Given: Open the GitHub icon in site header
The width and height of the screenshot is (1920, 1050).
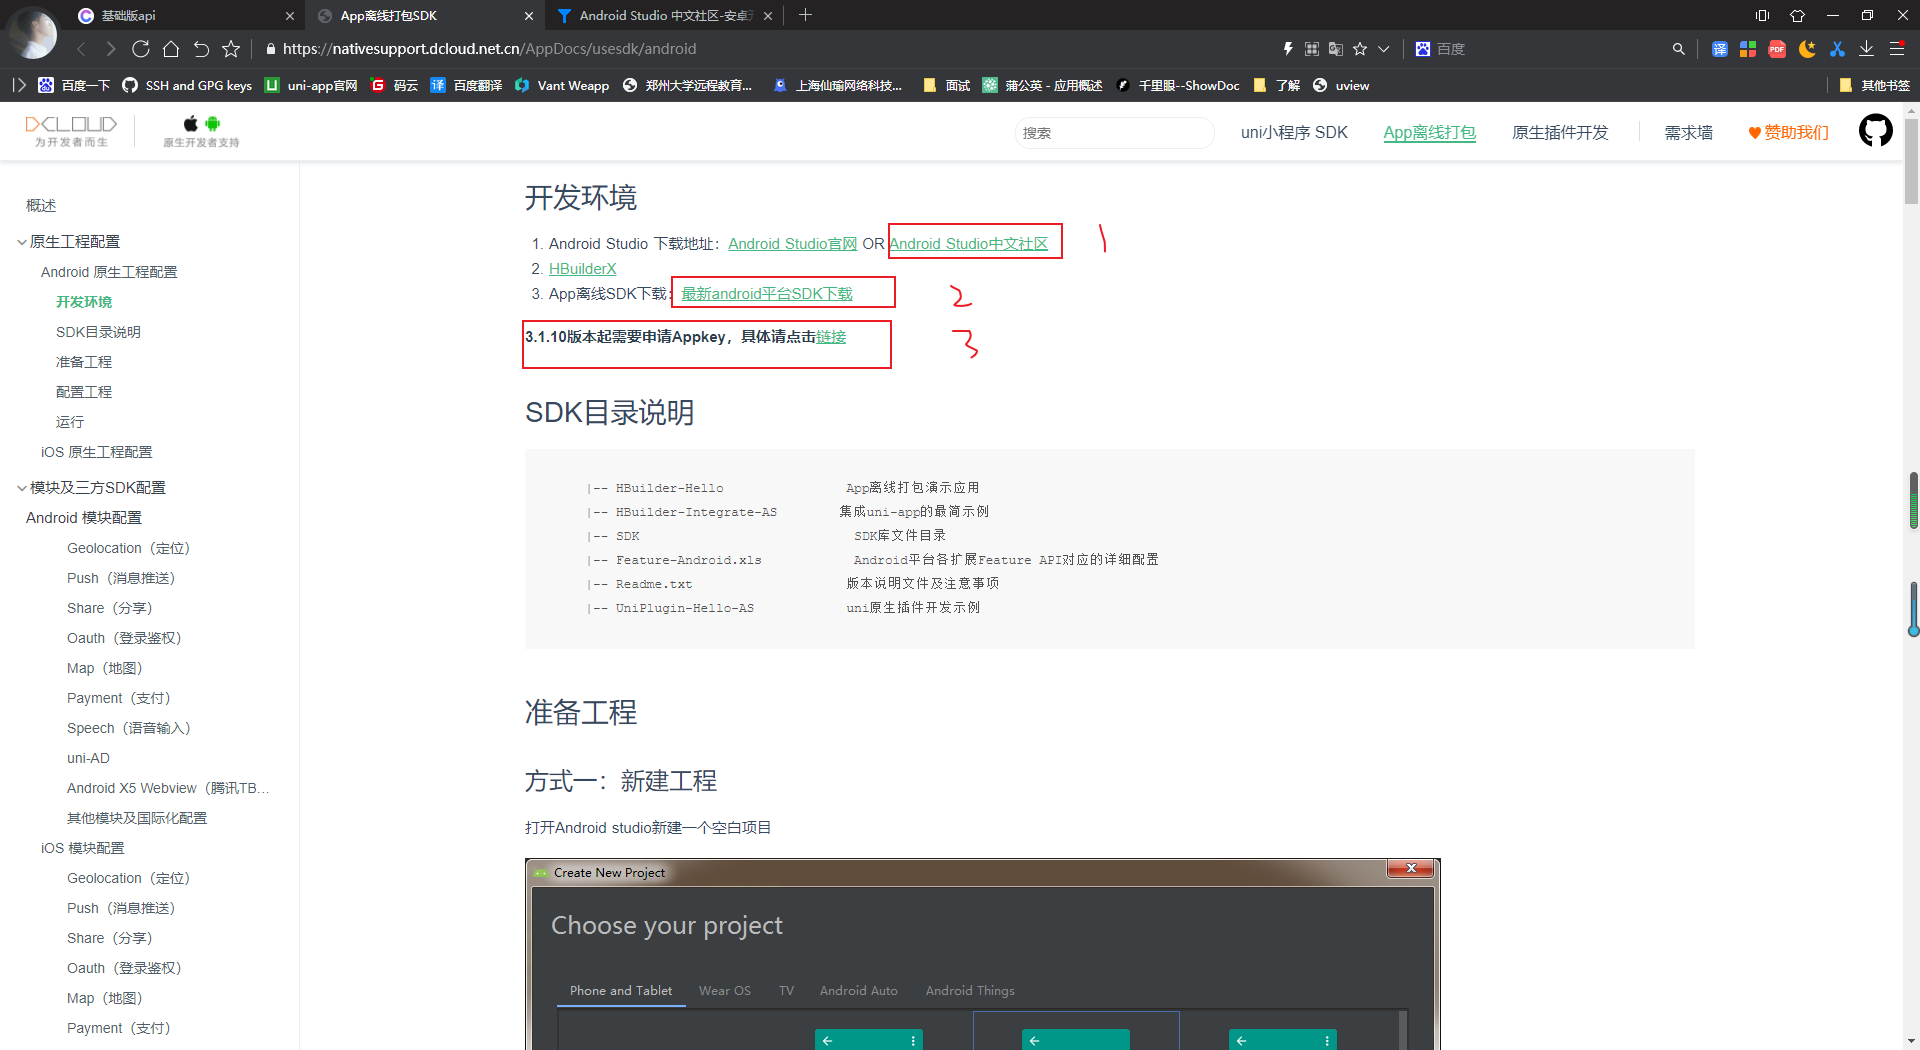Looking at the screenshot, I should point(1876,131).
